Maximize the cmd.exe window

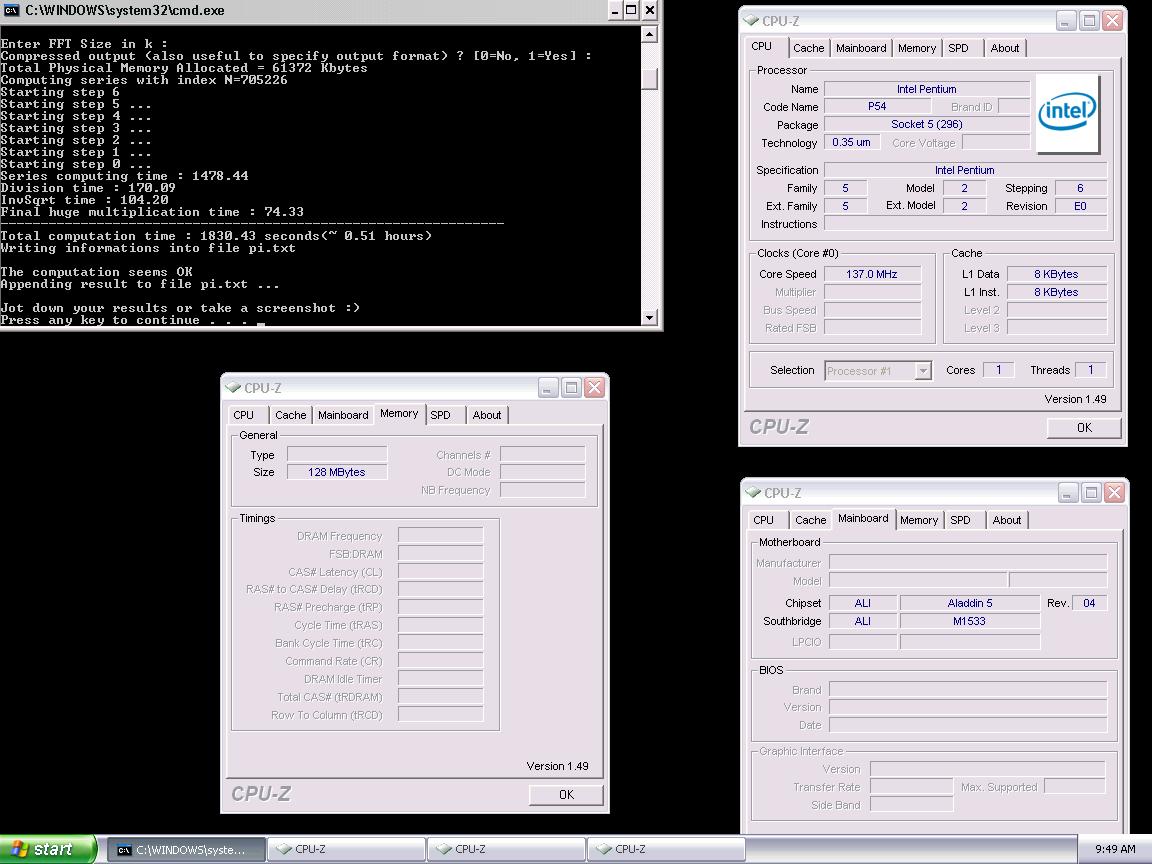click(x=631, y=10)
